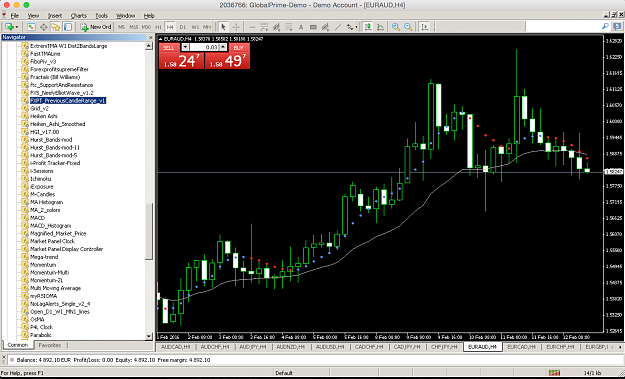The image size is (625, 379).
Task: Select the arrow cursor tool
Action: (x=223, y=27)
